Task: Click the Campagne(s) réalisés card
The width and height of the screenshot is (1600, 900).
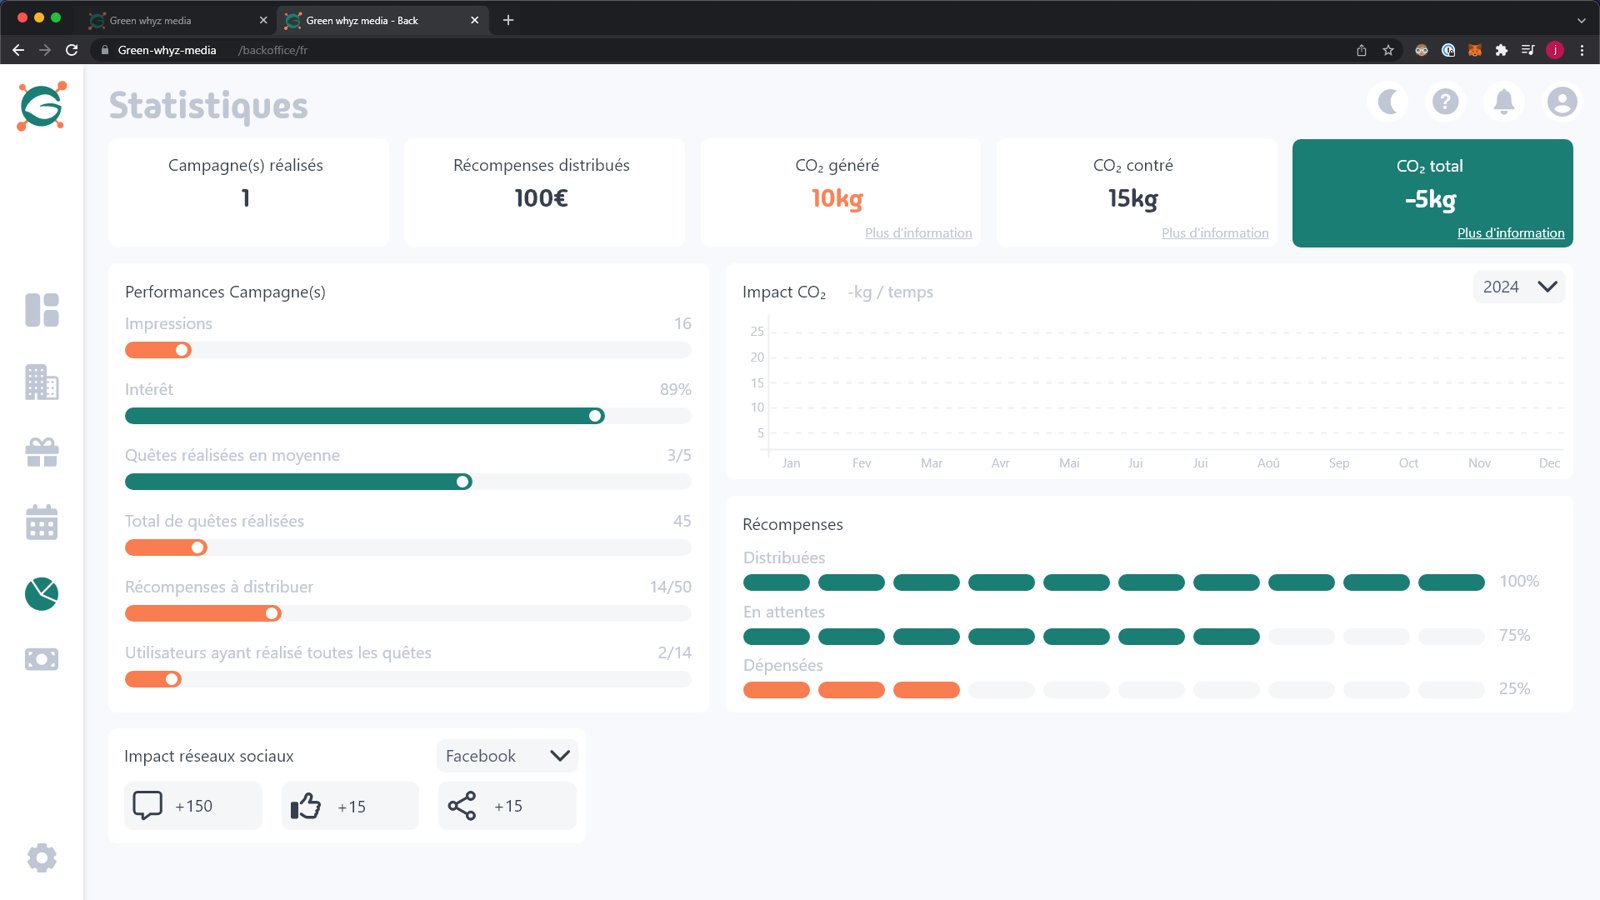Action: click(x=248, y=193)
